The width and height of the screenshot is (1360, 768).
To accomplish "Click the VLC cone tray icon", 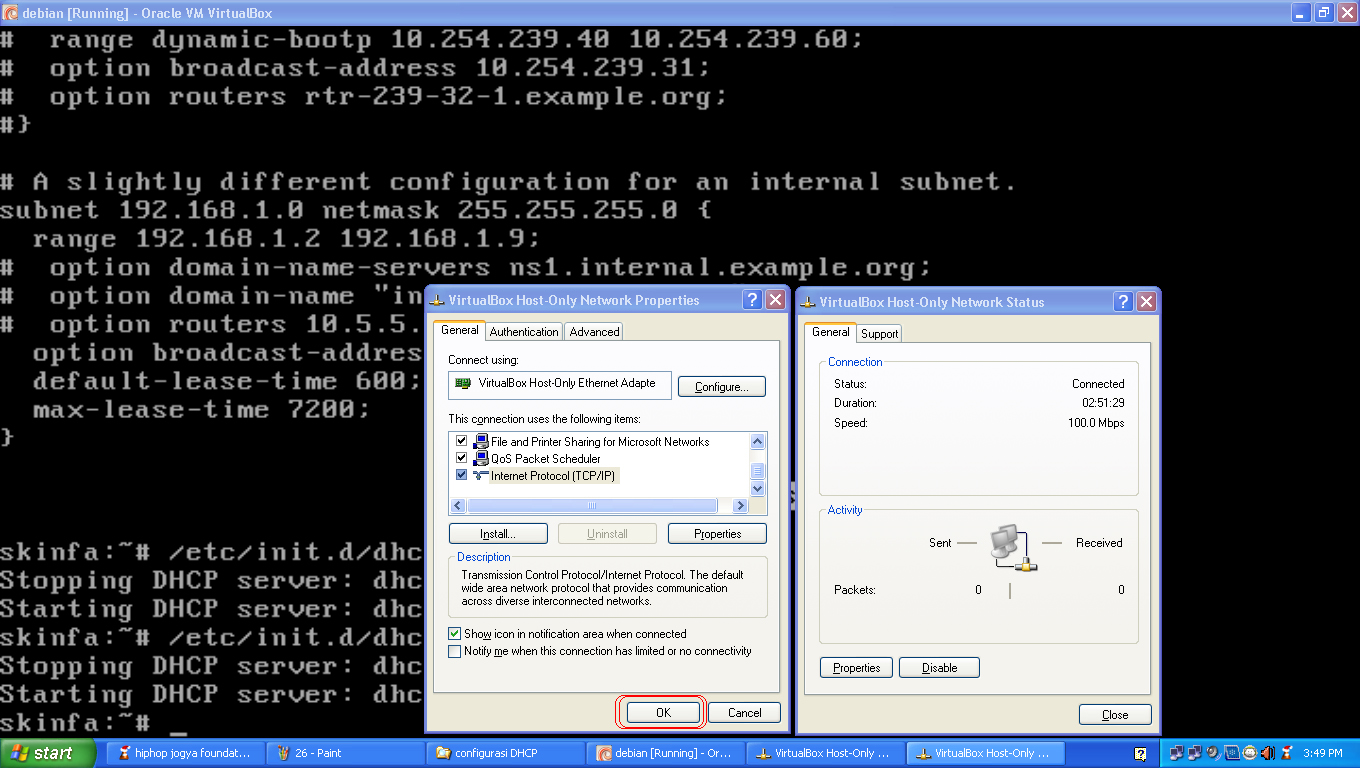I will point(1286,753).
